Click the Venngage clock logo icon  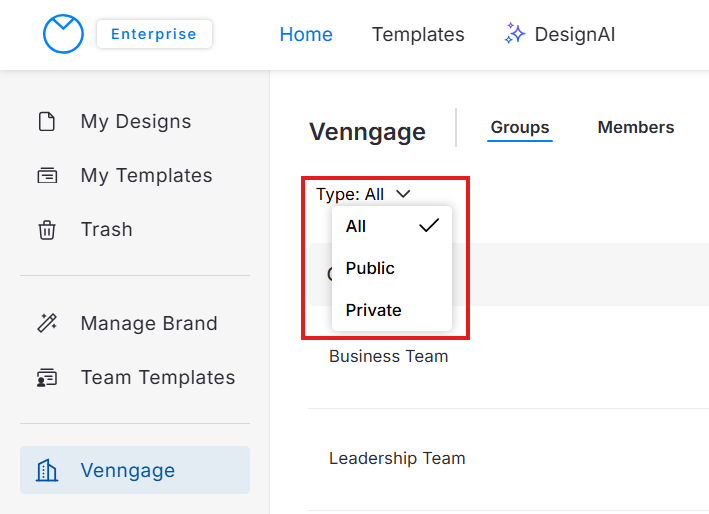pos(63,34)
